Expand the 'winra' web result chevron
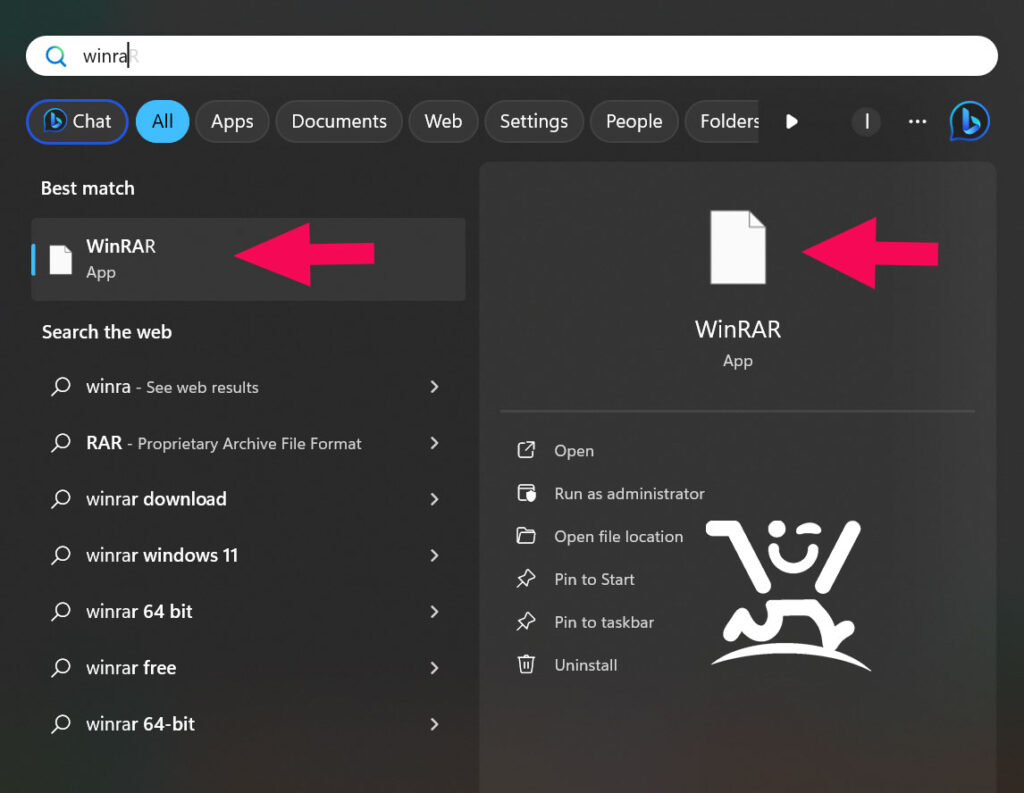Viewport: 1024px width, 793px height. click(x=434, y=387)
